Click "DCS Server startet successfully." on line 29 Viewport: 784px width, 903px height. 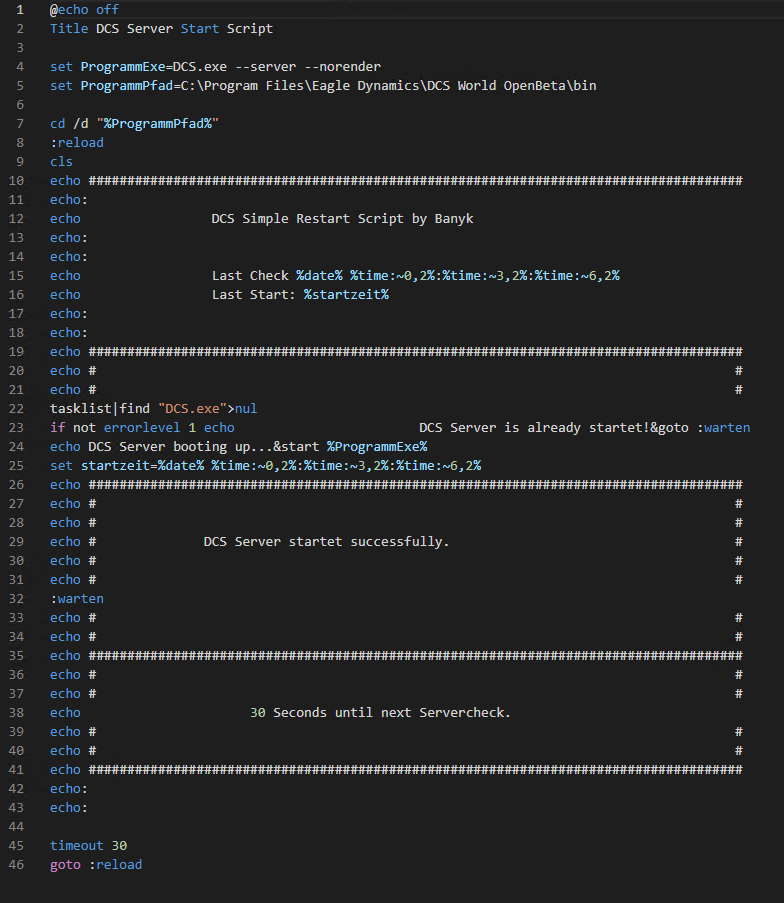[326, 542]
